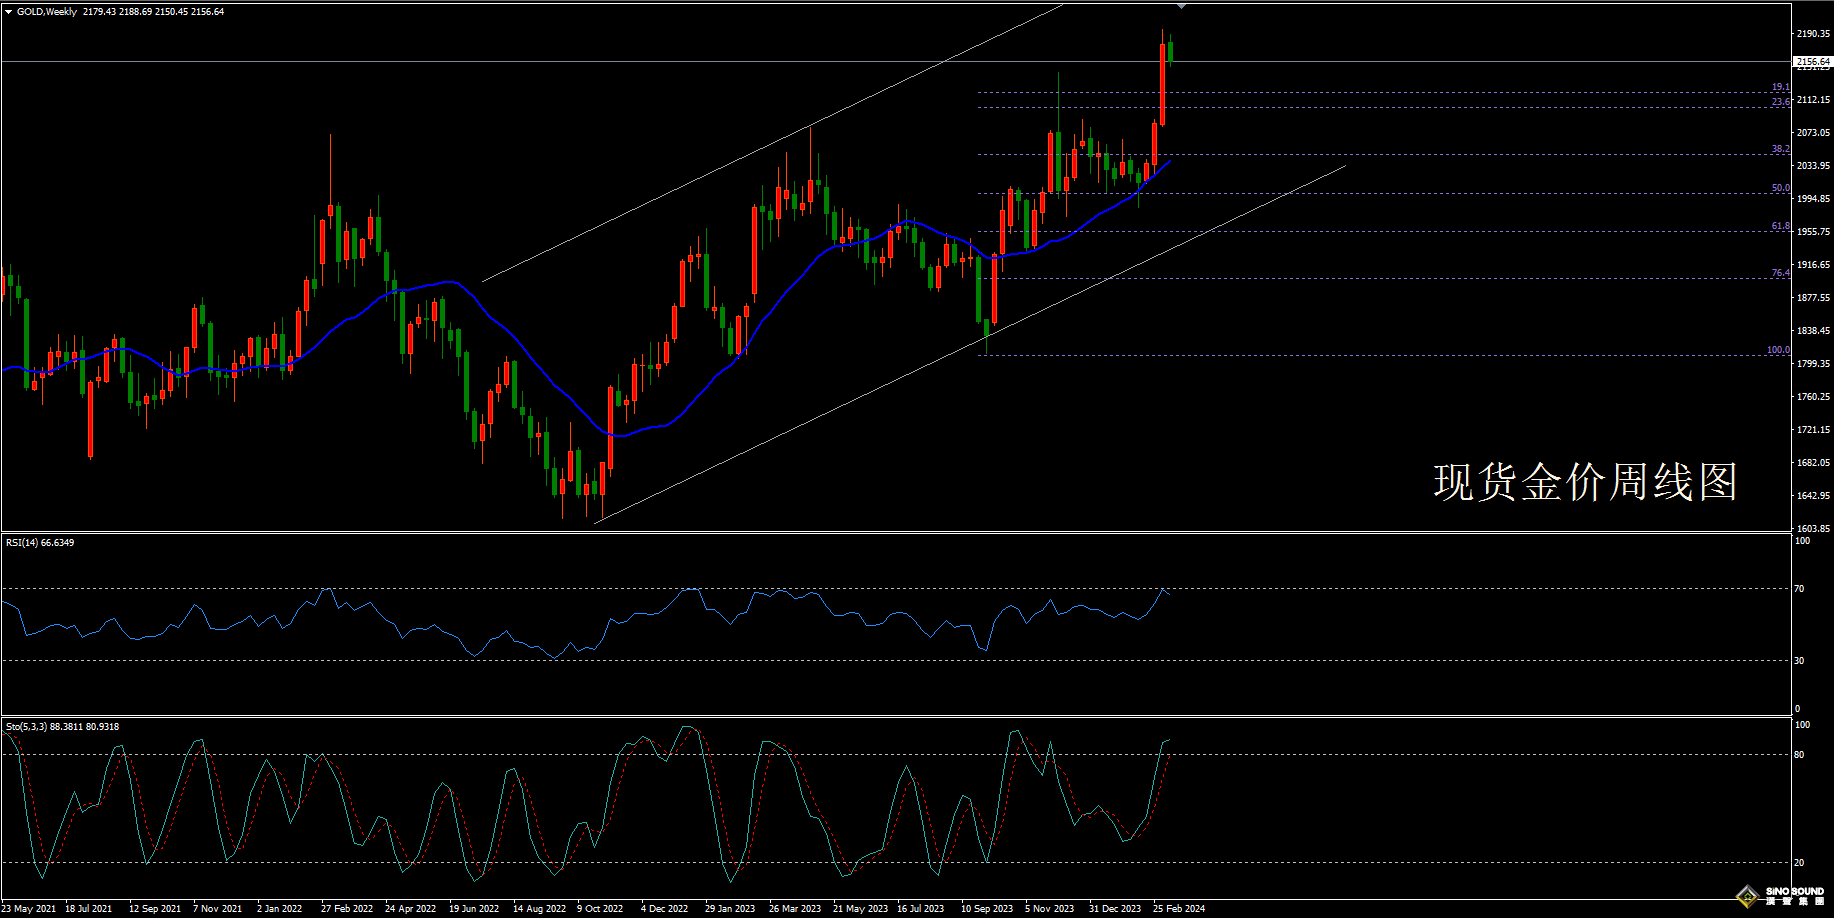Screen dimensions: 1834x918
Task: Select the GOLD,Weekly symbol title text
Action: [47, 12]
